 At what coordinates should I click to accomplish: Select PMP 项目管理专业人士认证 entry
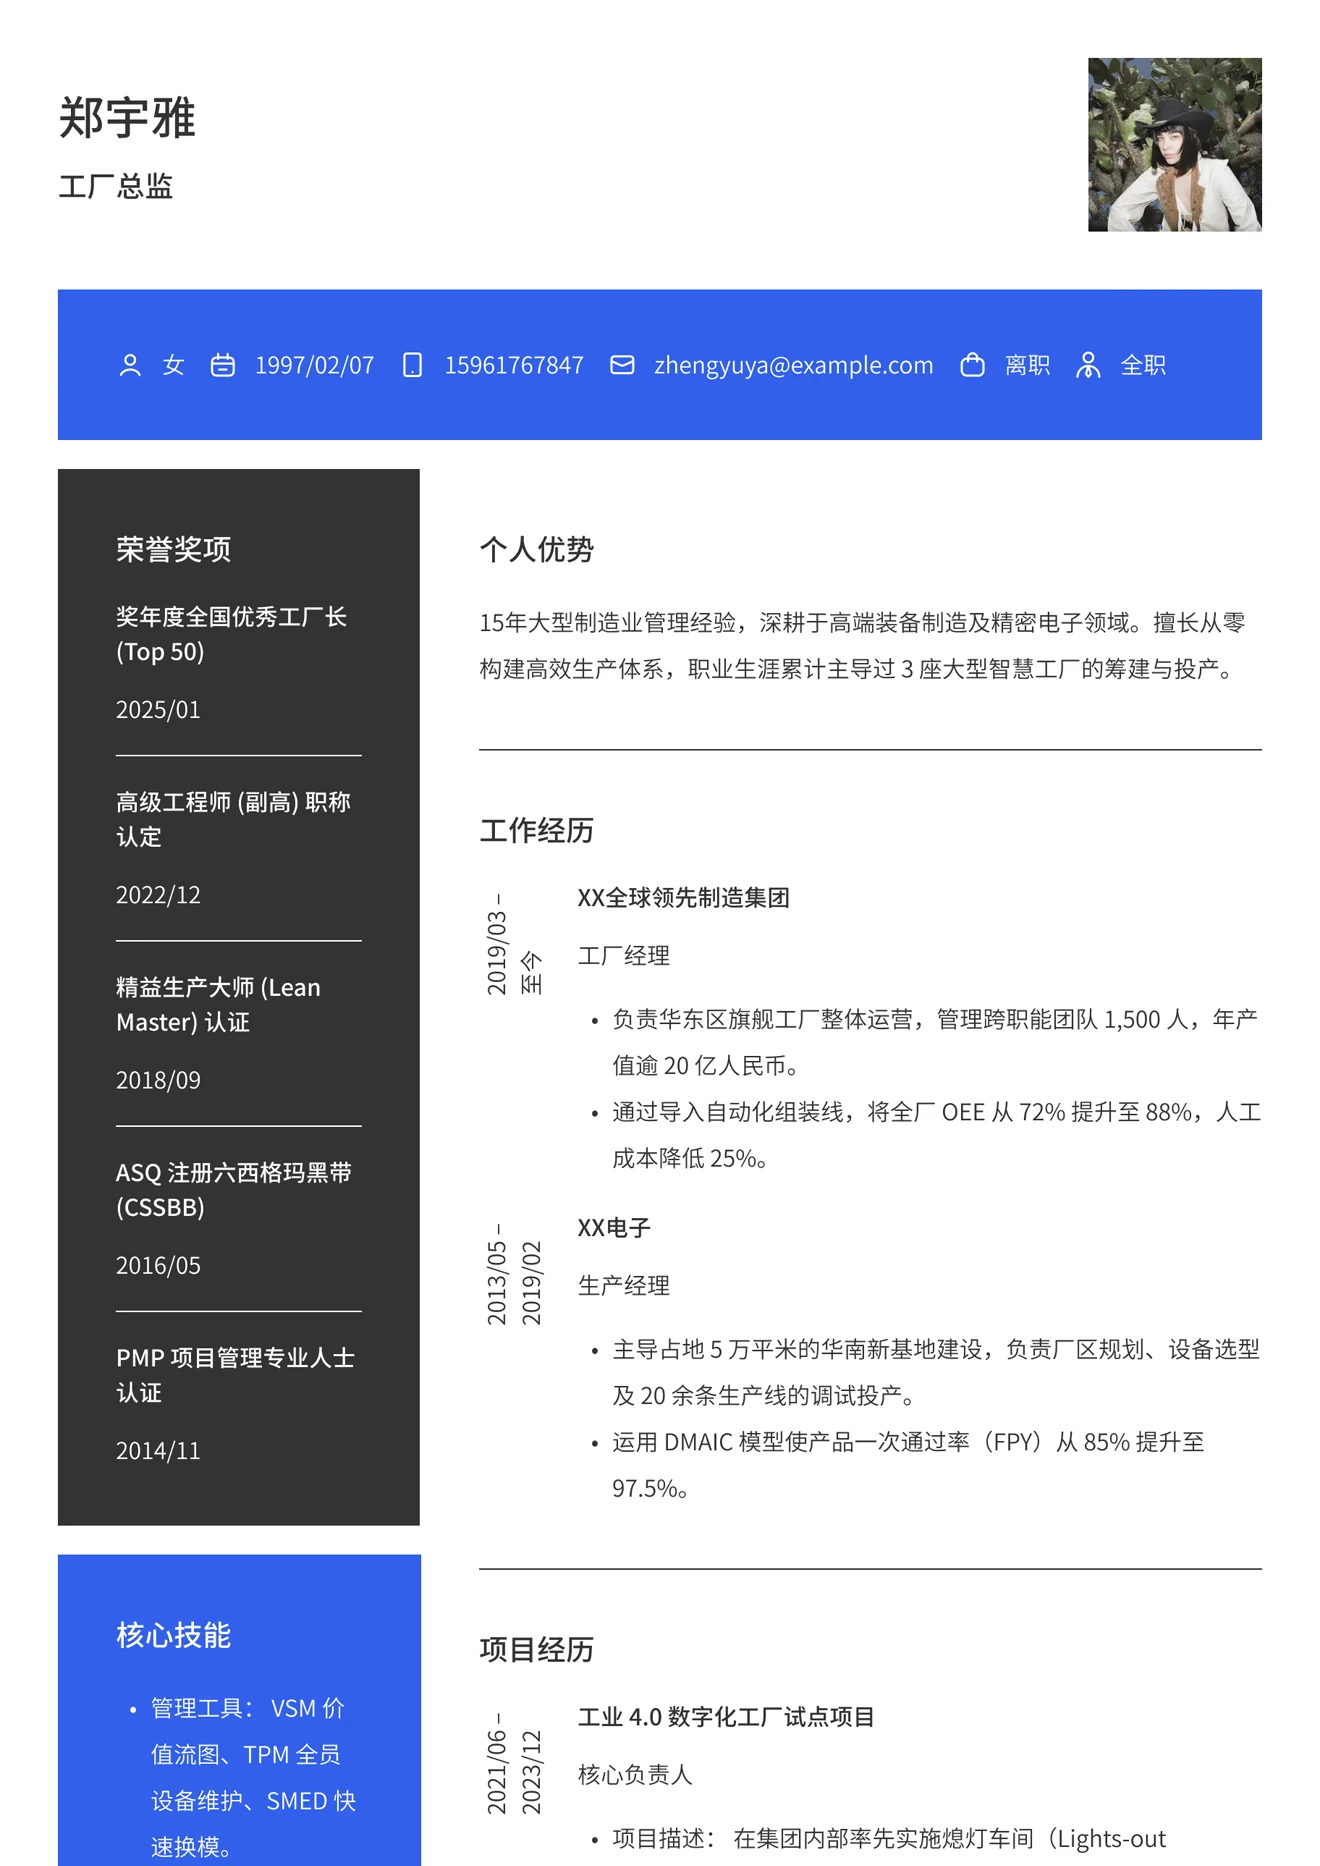click(x=235, y=1375)
